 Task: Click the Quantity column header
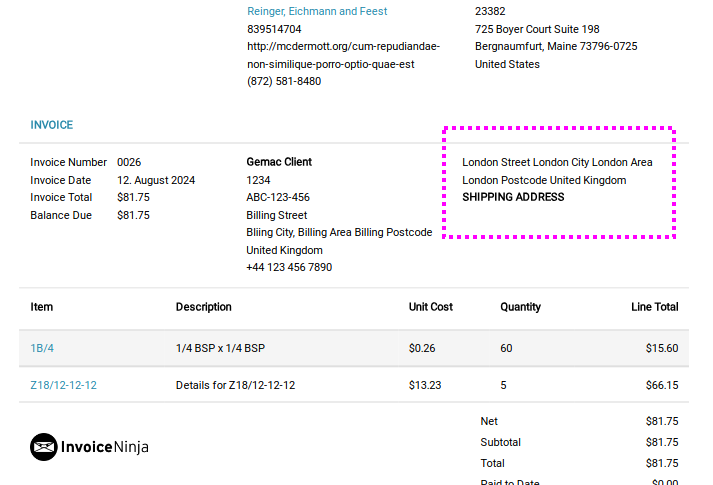point(520,307)
